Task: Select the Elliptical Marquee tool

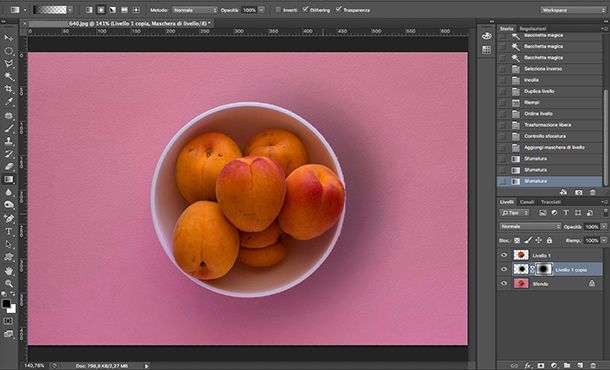Action: [x=9, y=51]
